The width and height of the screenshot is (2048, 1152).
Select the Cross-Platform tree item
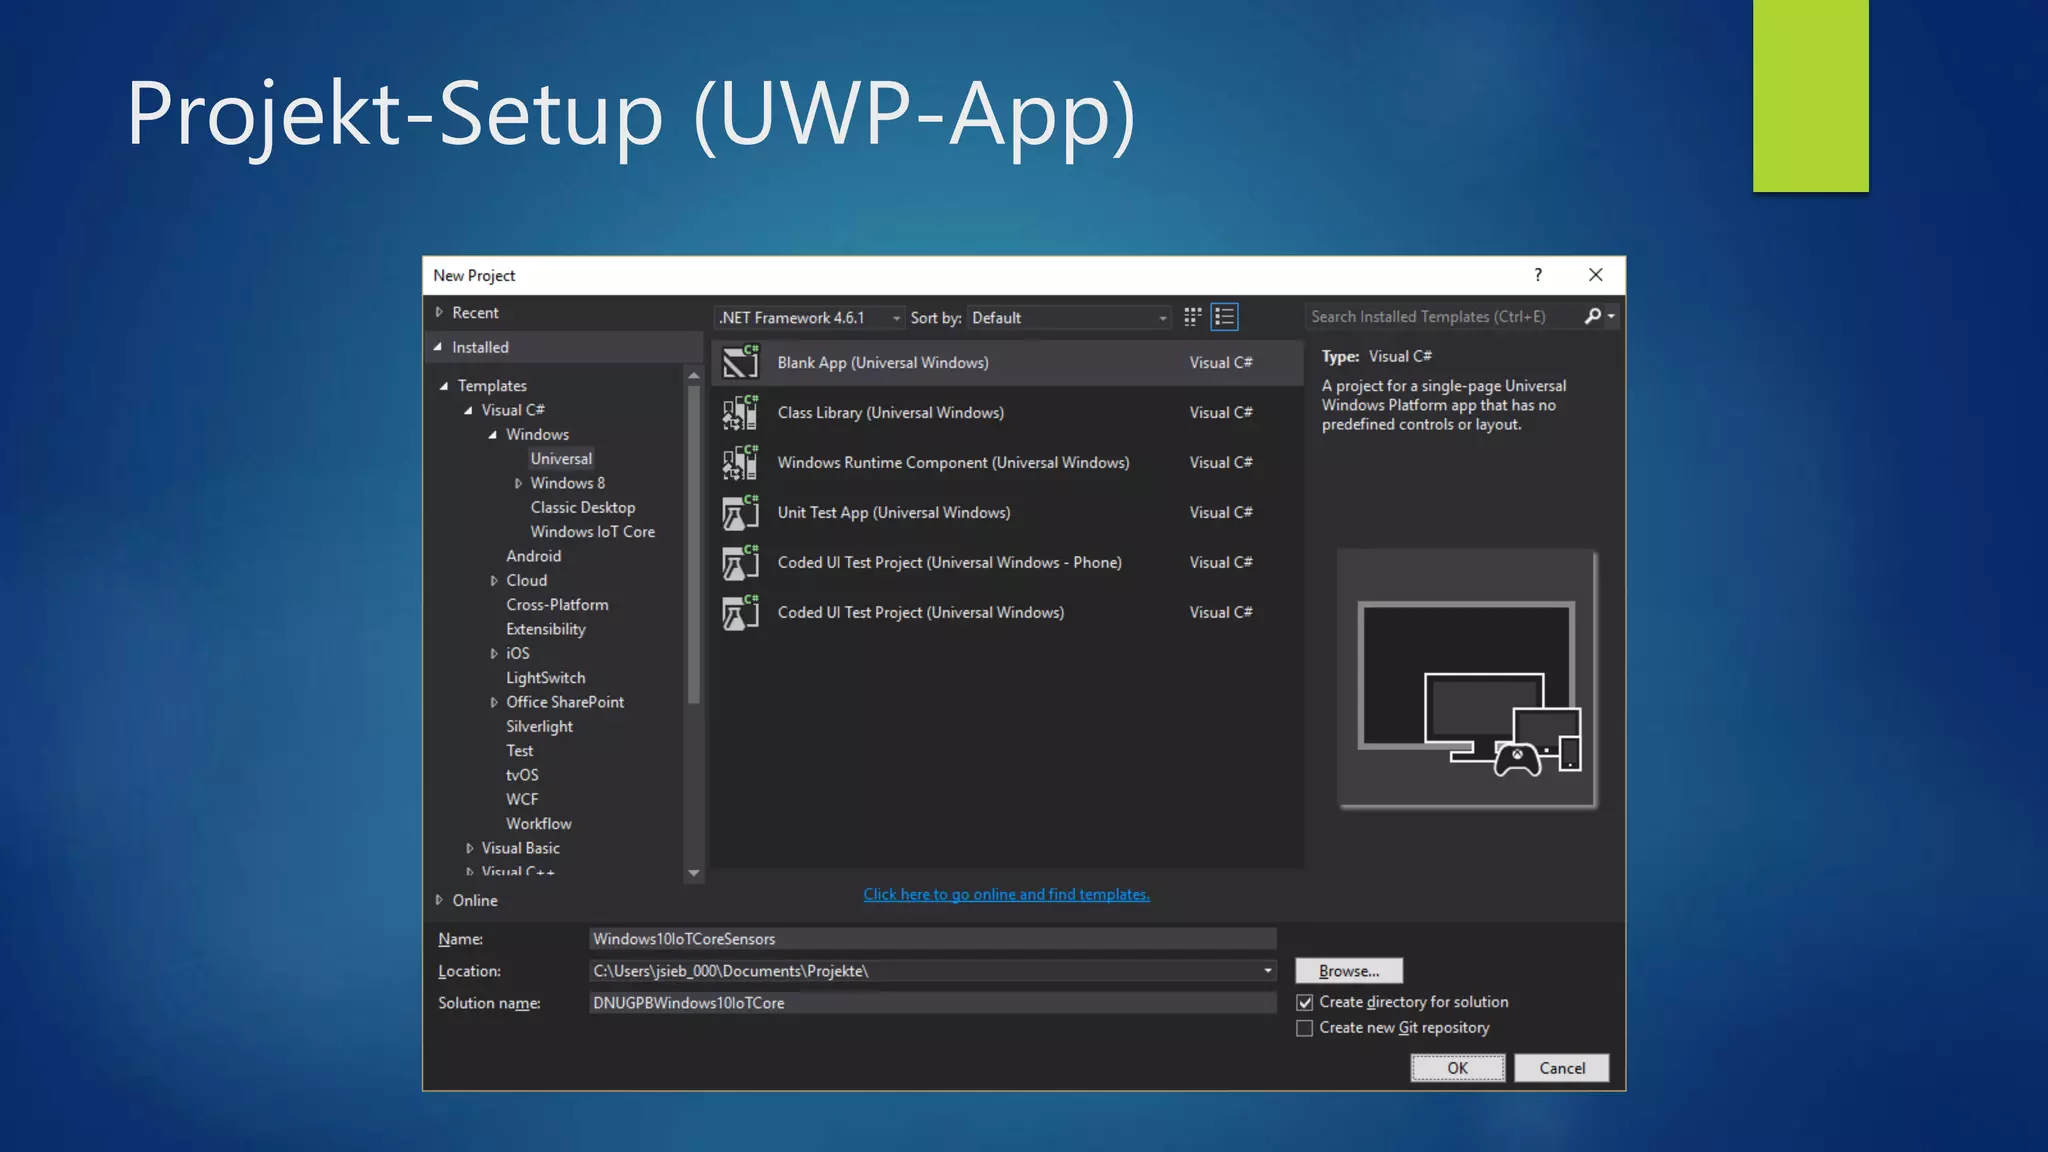[x=557, y=605]
